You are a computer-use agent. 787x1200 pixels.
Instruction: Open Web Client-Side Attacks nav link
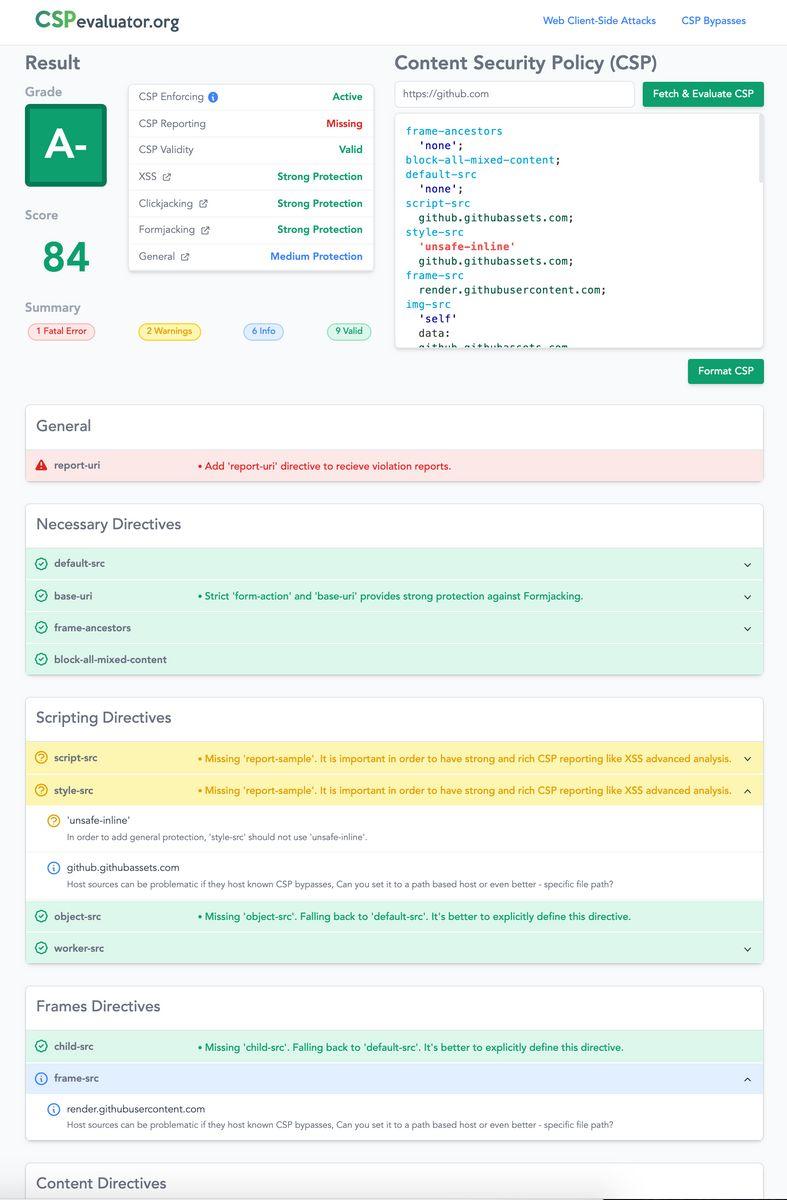[x=599, y=20]
